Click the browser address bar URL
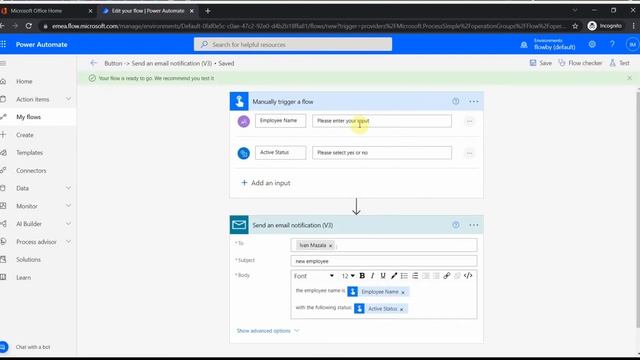Viewport: 640px width, 360px height. [x=308, y=26]
